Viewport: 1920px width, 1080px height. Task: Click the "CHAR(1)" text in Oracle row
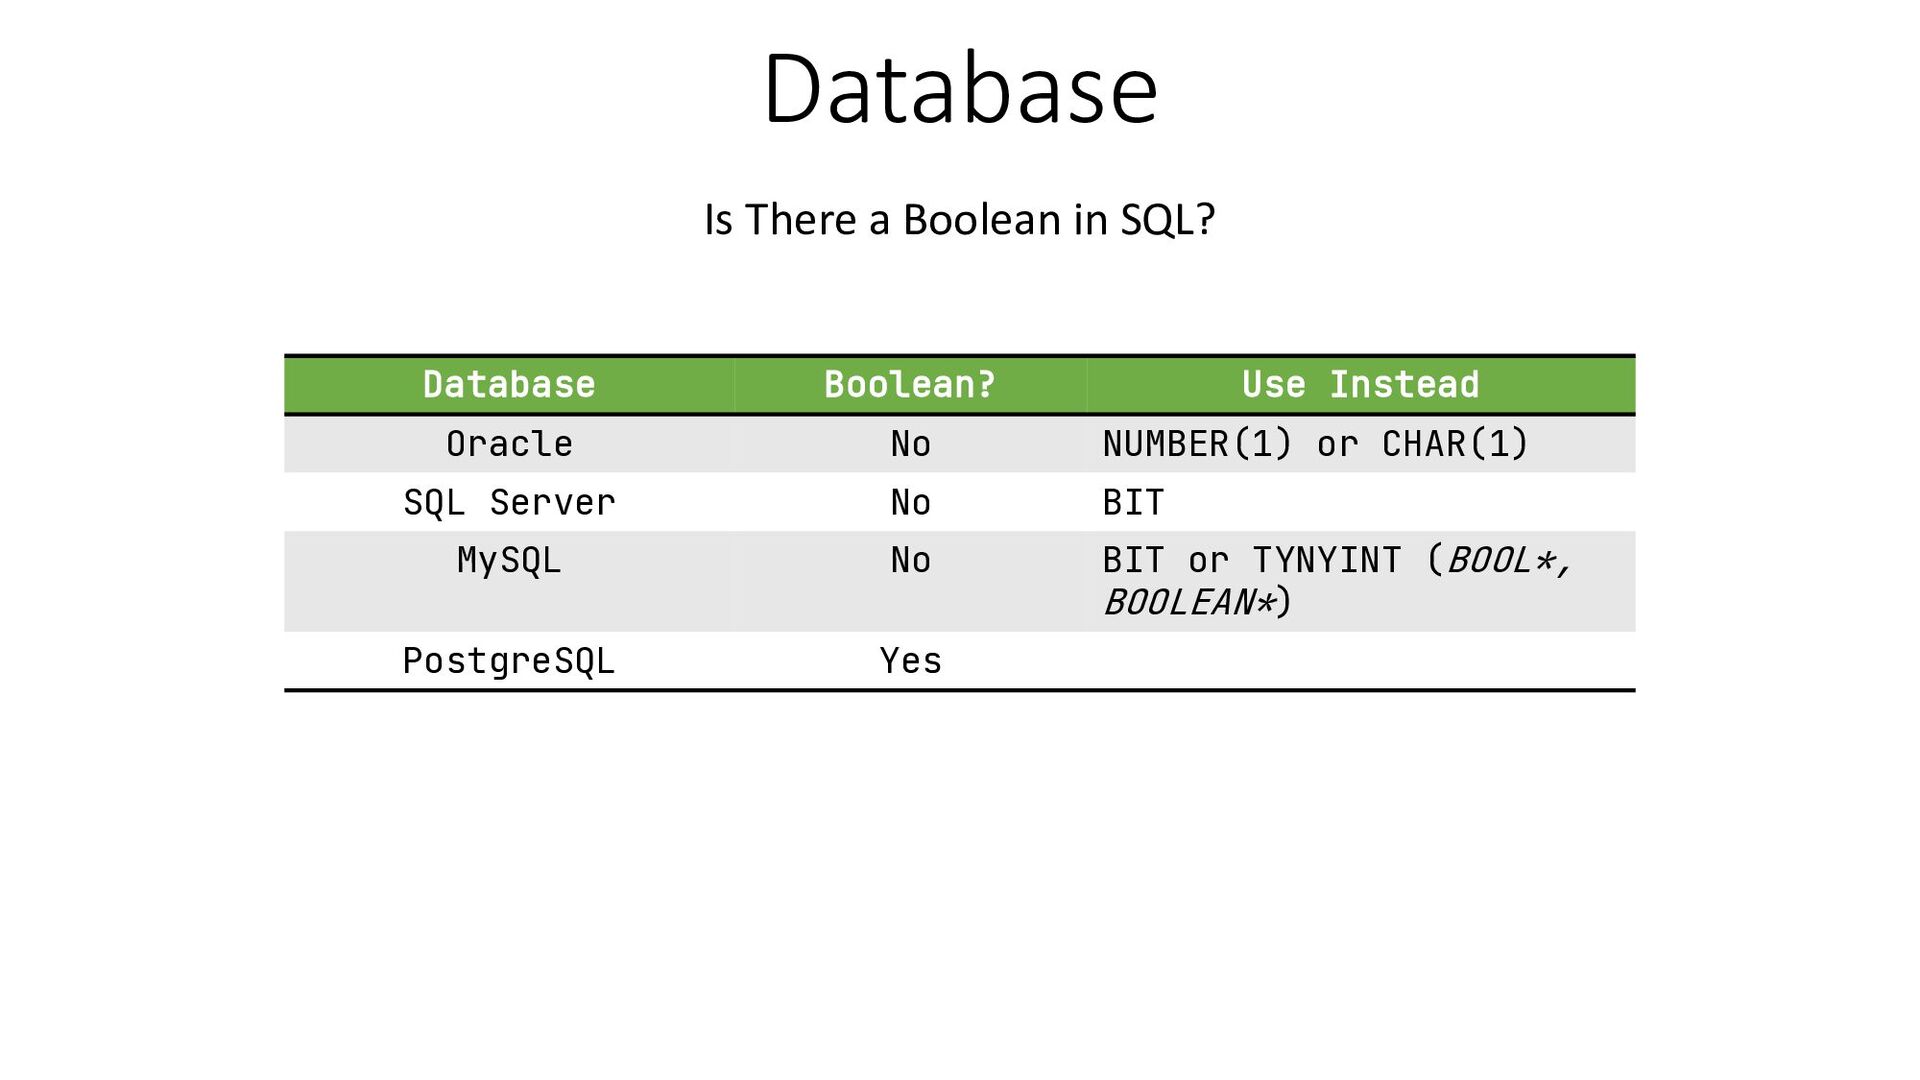tap(1455, 443)
